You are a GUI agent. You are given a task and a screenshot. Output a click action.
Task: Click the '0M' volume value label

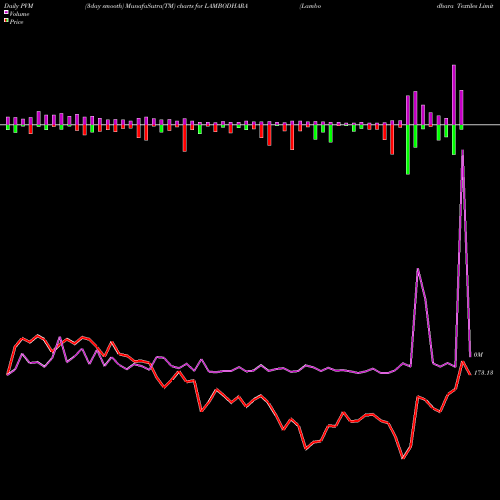click(x=478, y=355)
